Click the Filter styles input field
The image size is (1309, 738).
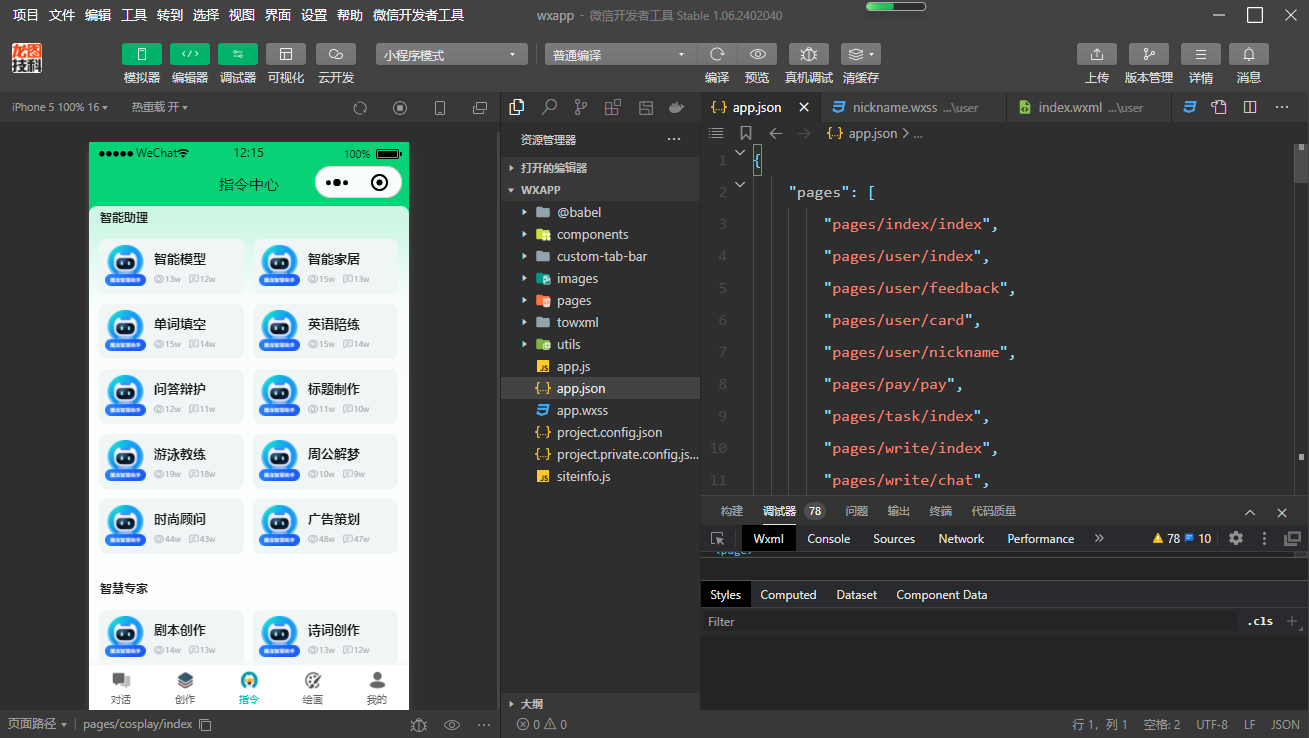(968, 621)
